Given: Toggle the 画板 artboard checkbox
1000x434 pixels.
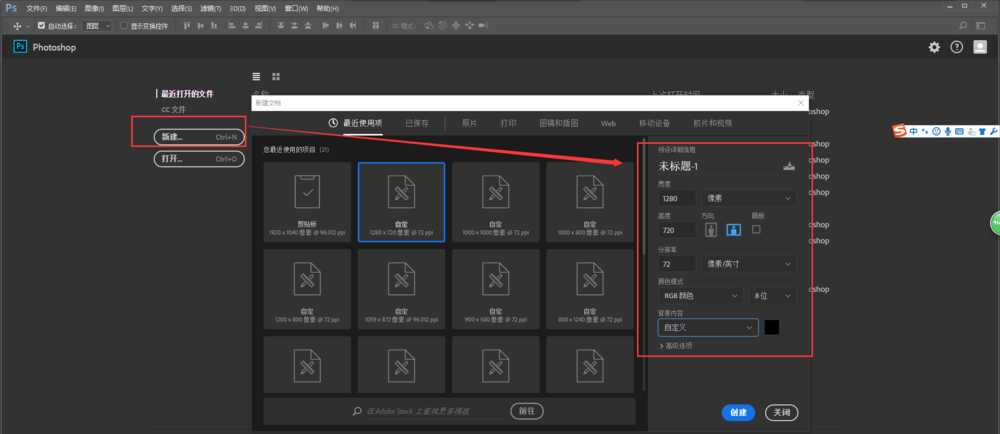Looking at the screenshot, I should click(x=756, y=229).
